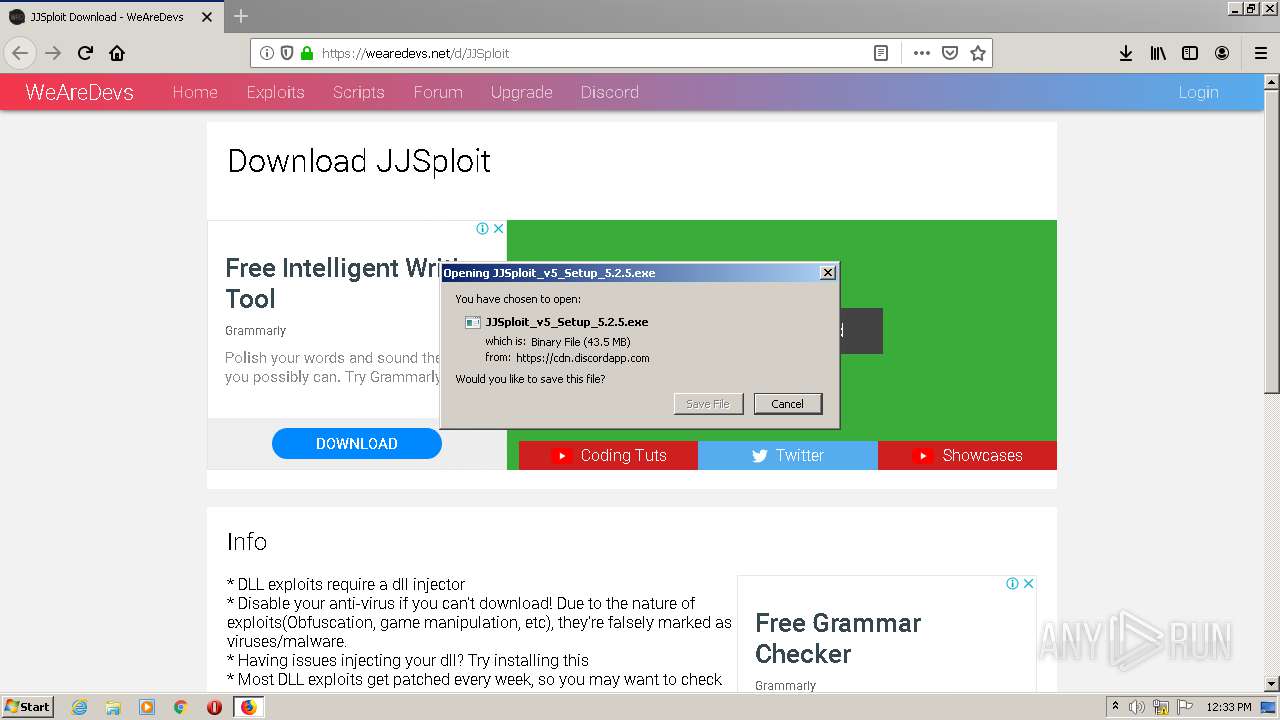The image size is (1280, 720).
Task: Open the Upgrade nav item
Action: click(x=521, y=92)
